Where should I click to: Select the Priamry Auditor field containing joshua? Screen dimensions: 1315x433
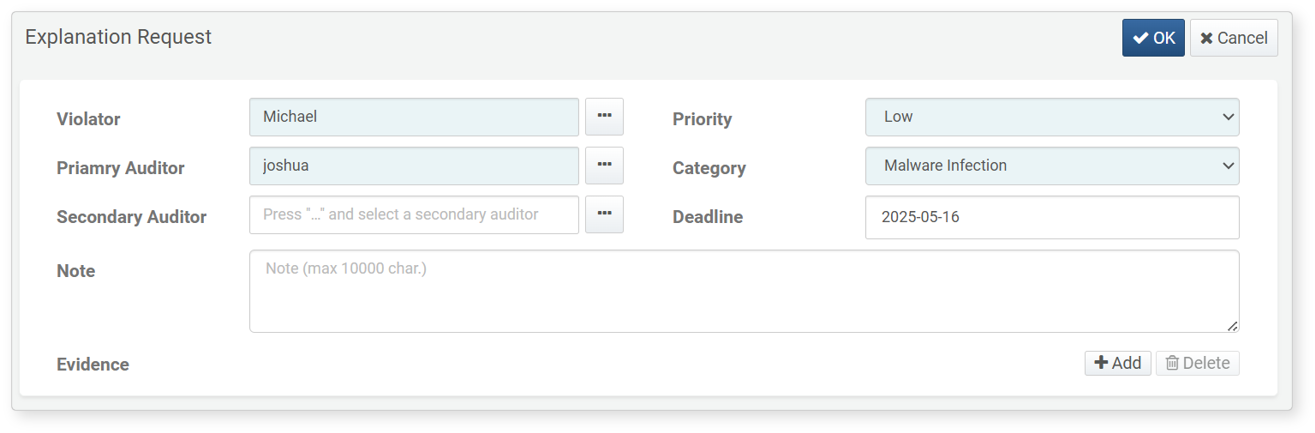click(414, 166)
